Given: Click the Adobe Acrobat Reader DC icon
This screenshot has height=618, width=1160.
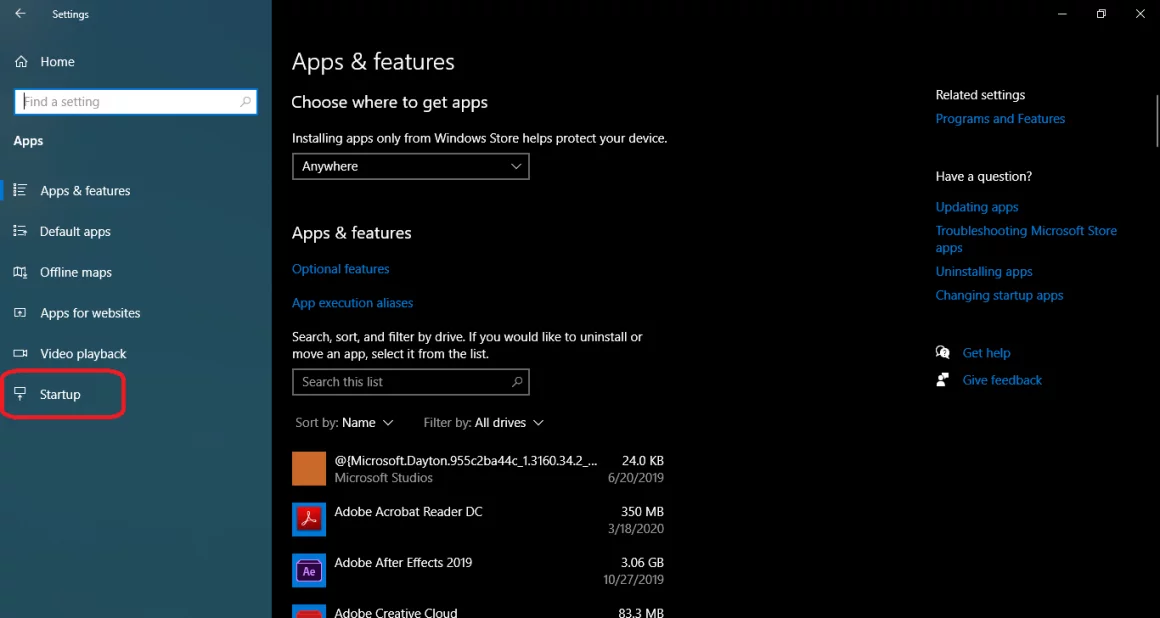Looking at the screenshot, I should tap(308, 520).
